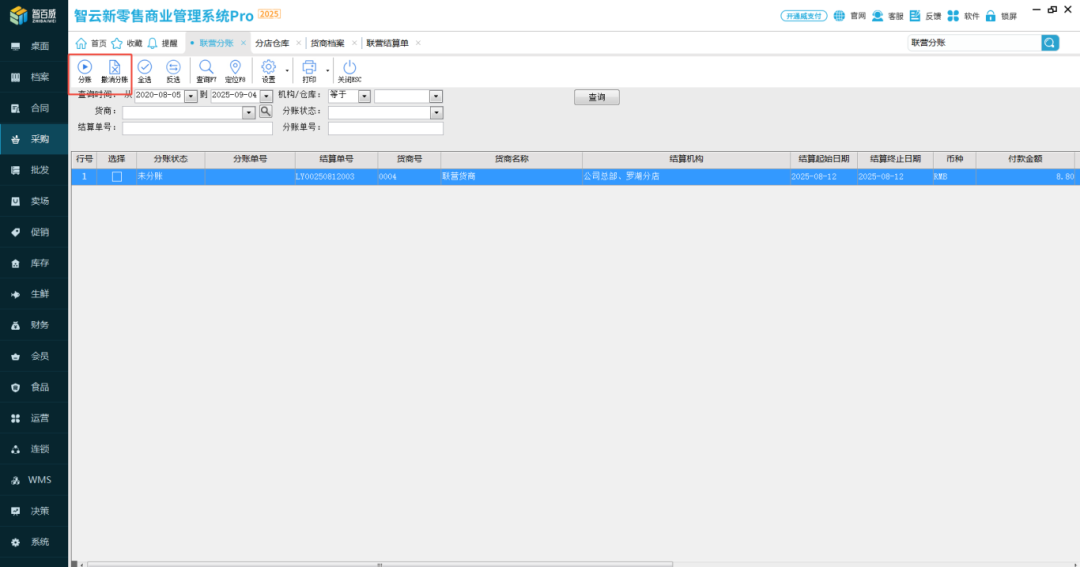This screenshot has height=567, width=1080.
Task: Expand the 打印 dropdown arrow
Action: coord(327,70)
